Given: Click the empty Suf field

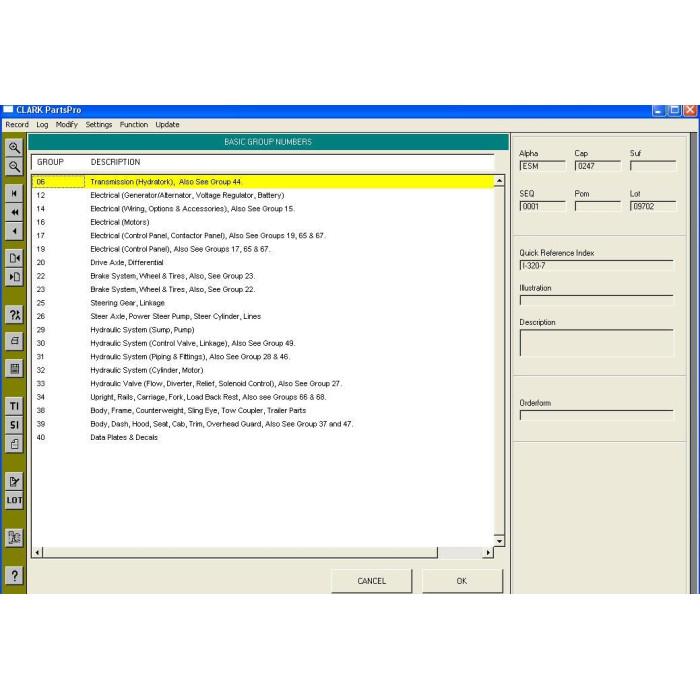Looking at the screenshot, I should tap(653, 166).
